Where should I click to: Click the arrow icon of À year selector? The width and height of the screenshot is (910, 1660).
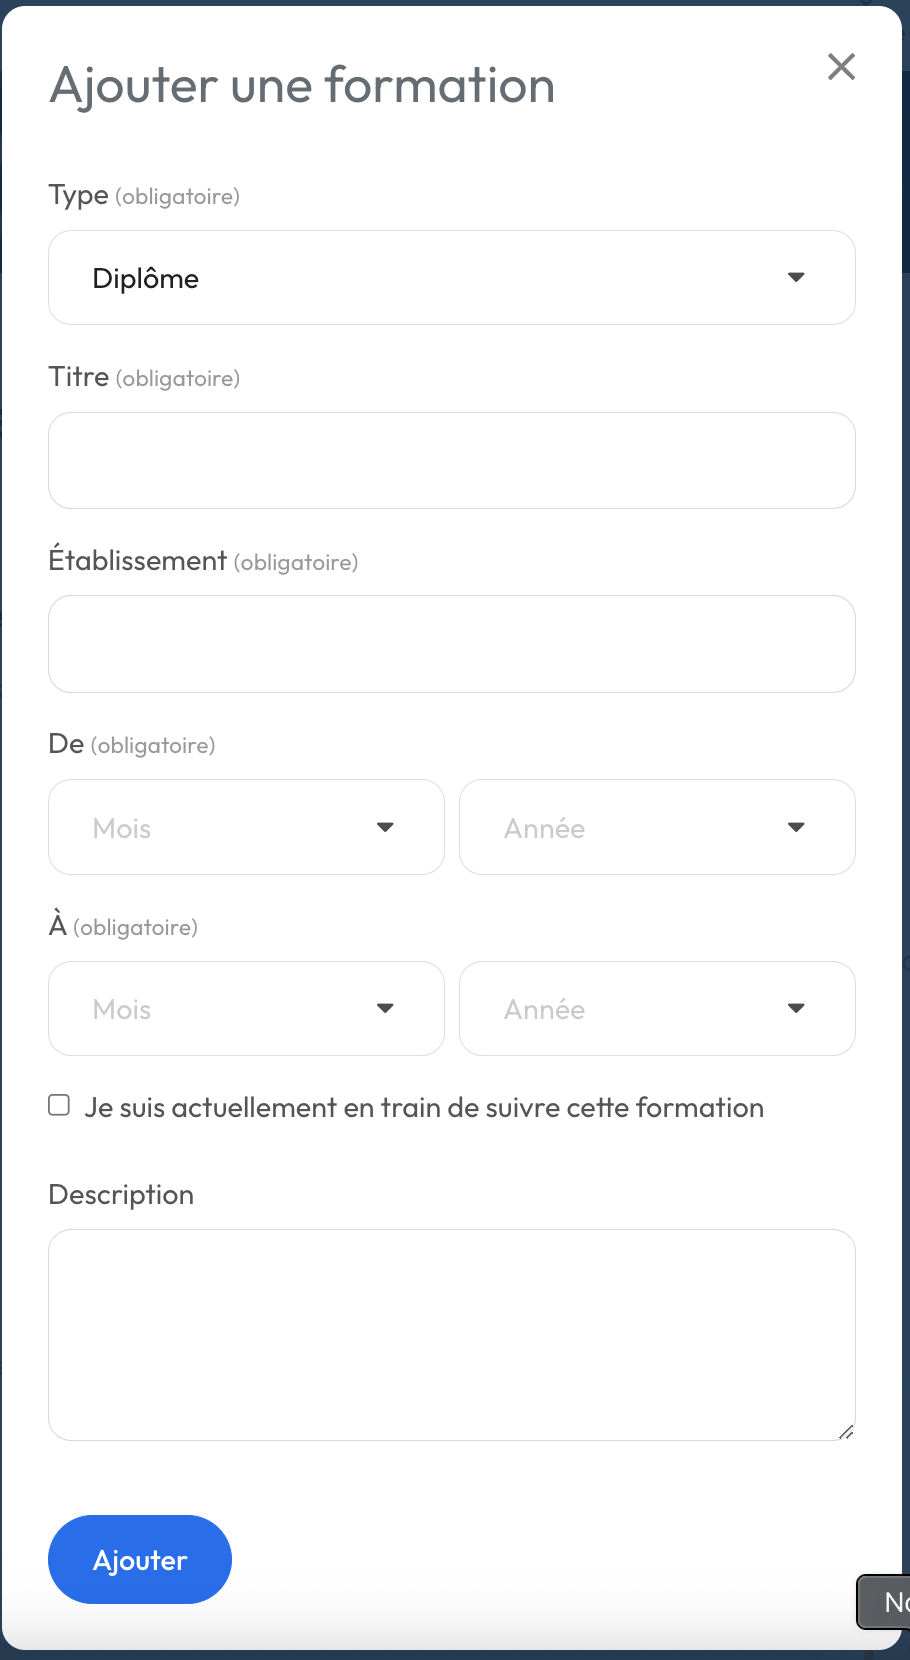click(796, 1008)
